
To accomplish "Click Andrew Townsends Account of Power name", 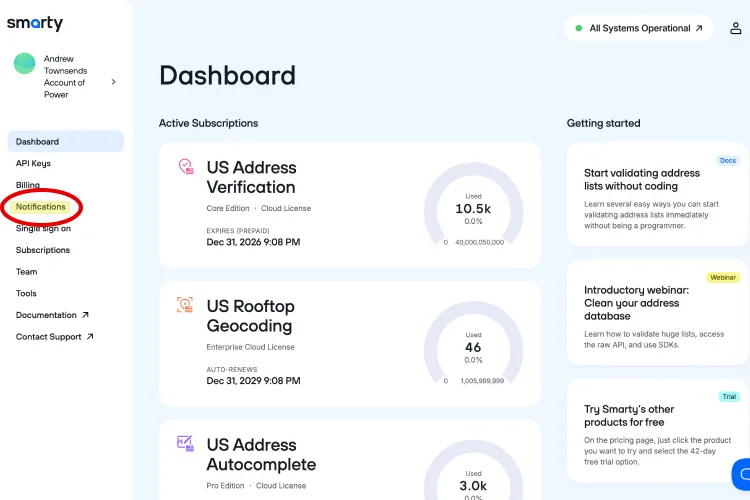I will point(66,77).
